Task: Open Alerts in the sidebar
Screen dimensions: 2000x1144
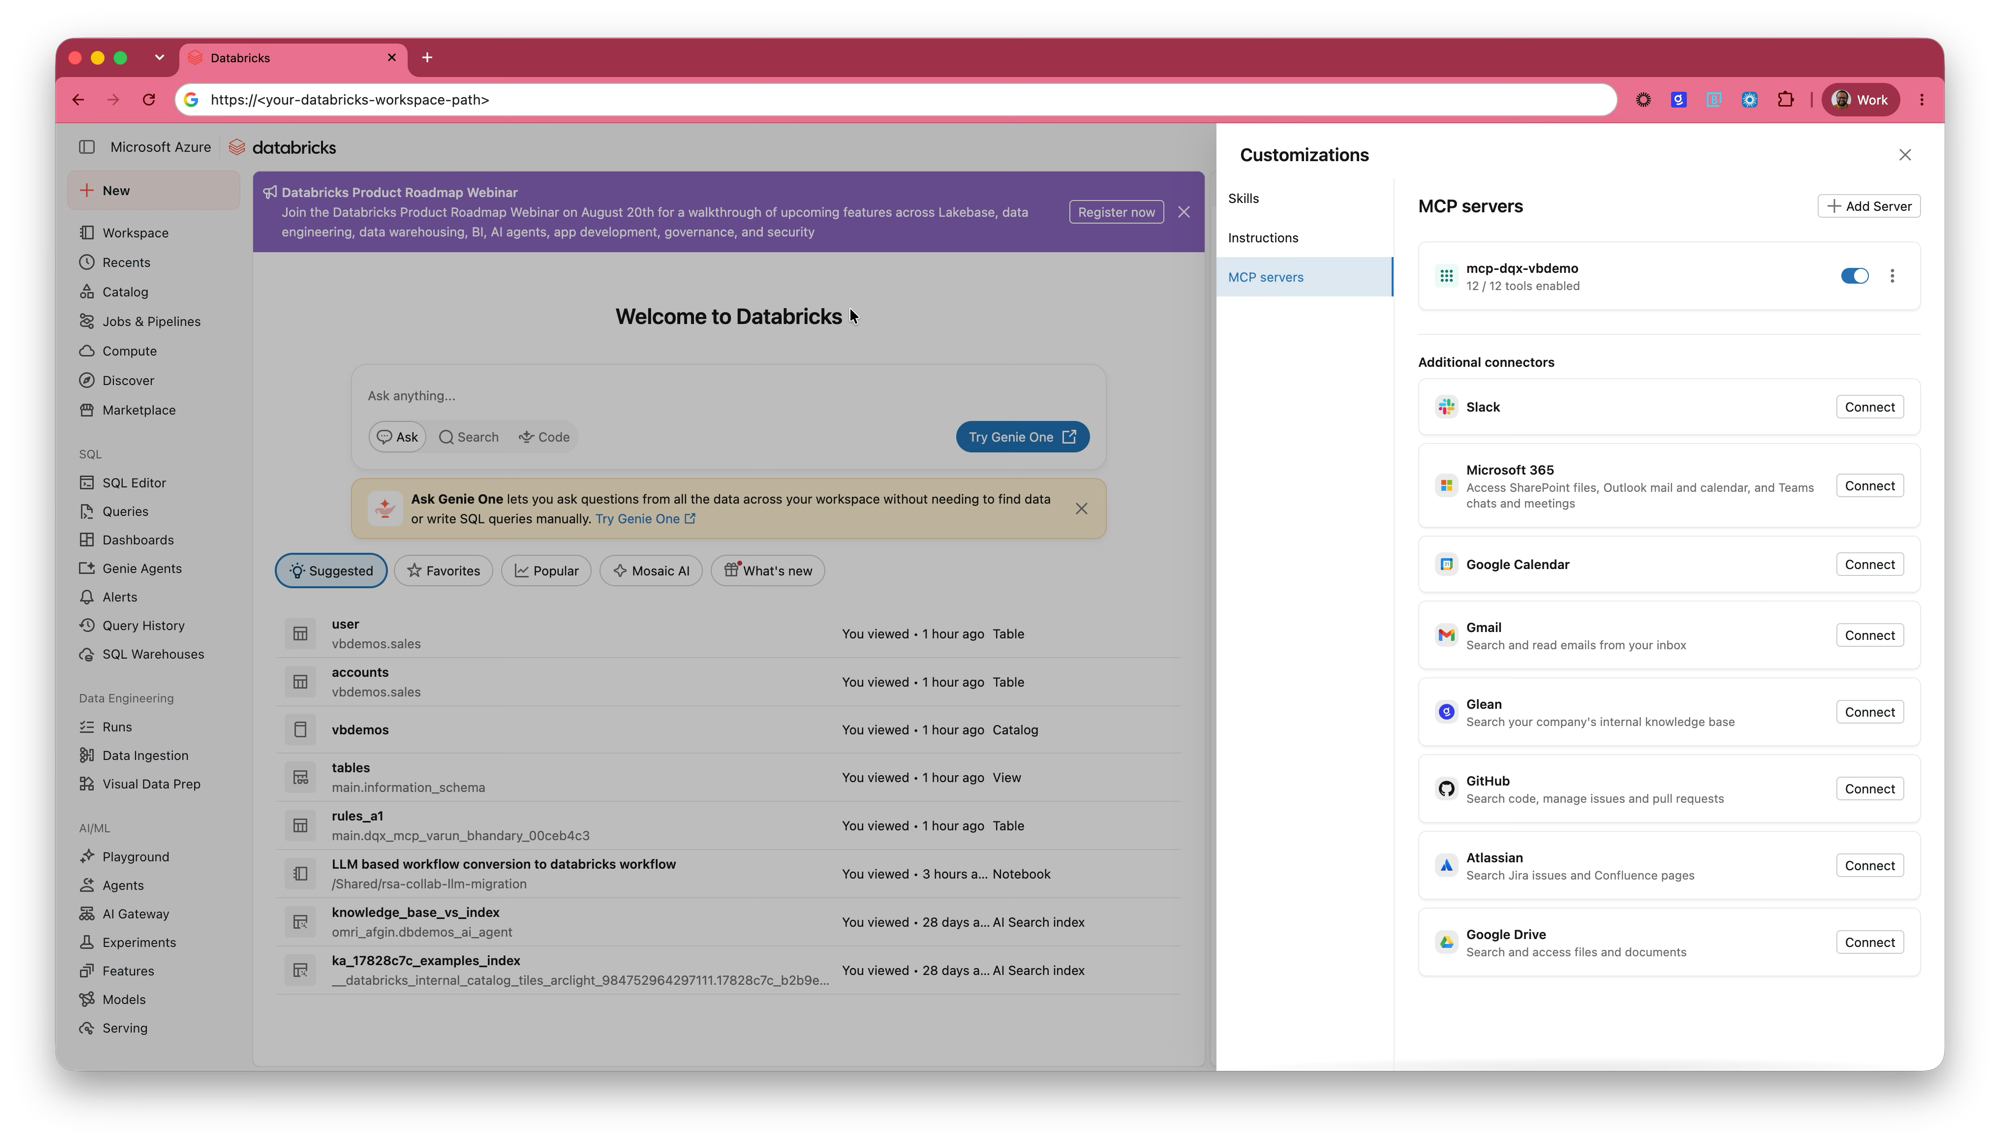Action: point(119,597)
